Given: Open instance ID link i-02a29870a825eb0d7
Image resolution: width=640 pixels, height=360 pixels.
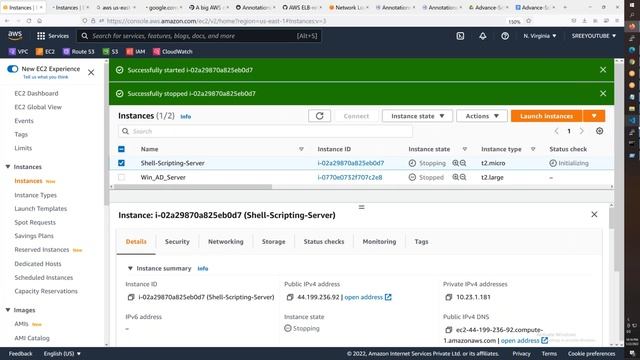Looking at the screenshot, I should 351,163.
